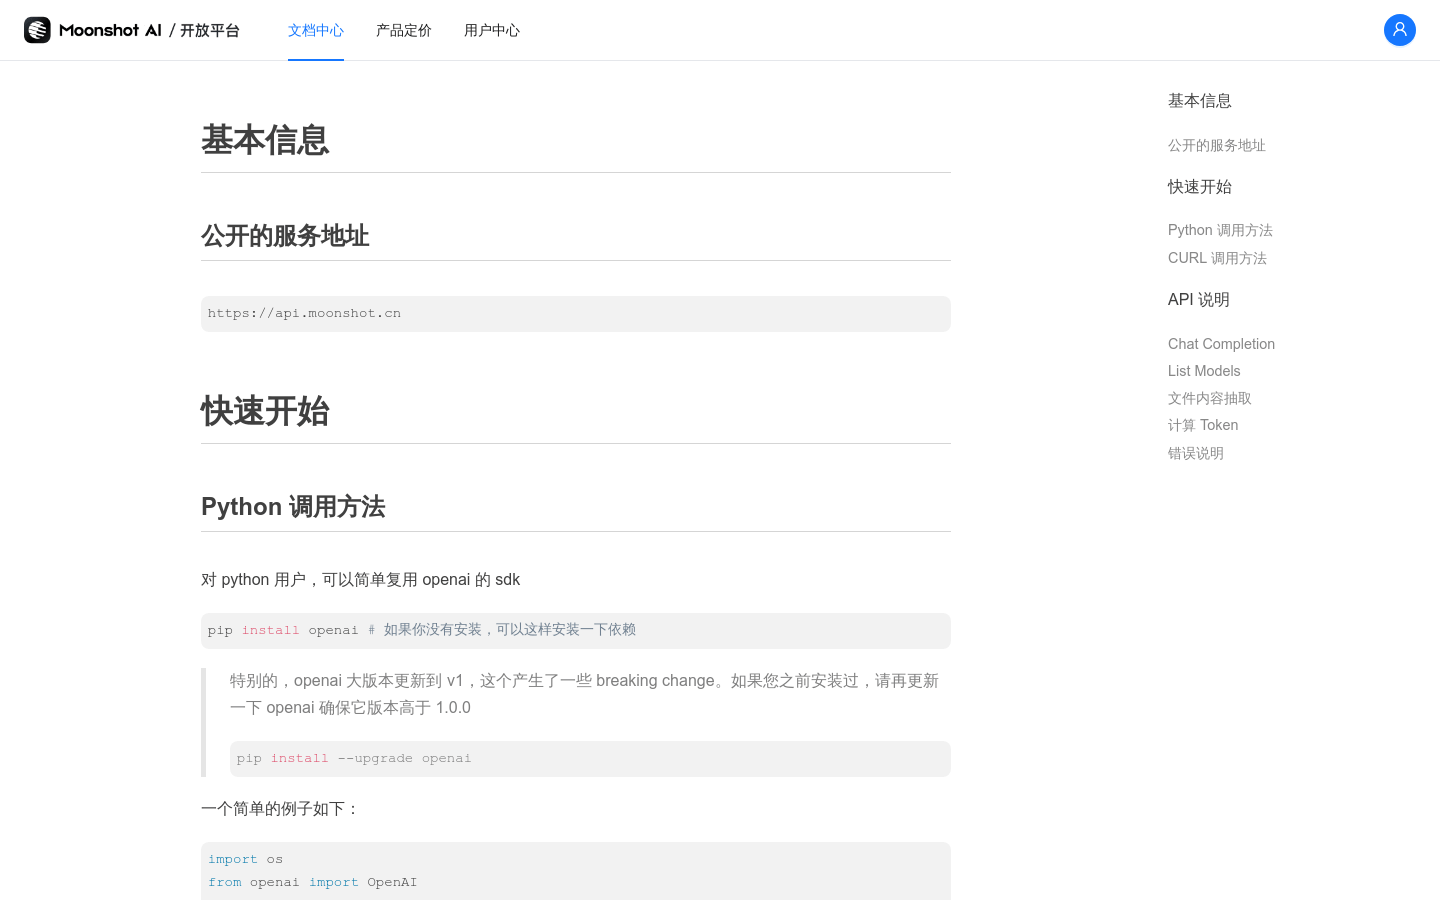
Task: Click the pip install openai code snippet
Action: [x=575, y=630]
